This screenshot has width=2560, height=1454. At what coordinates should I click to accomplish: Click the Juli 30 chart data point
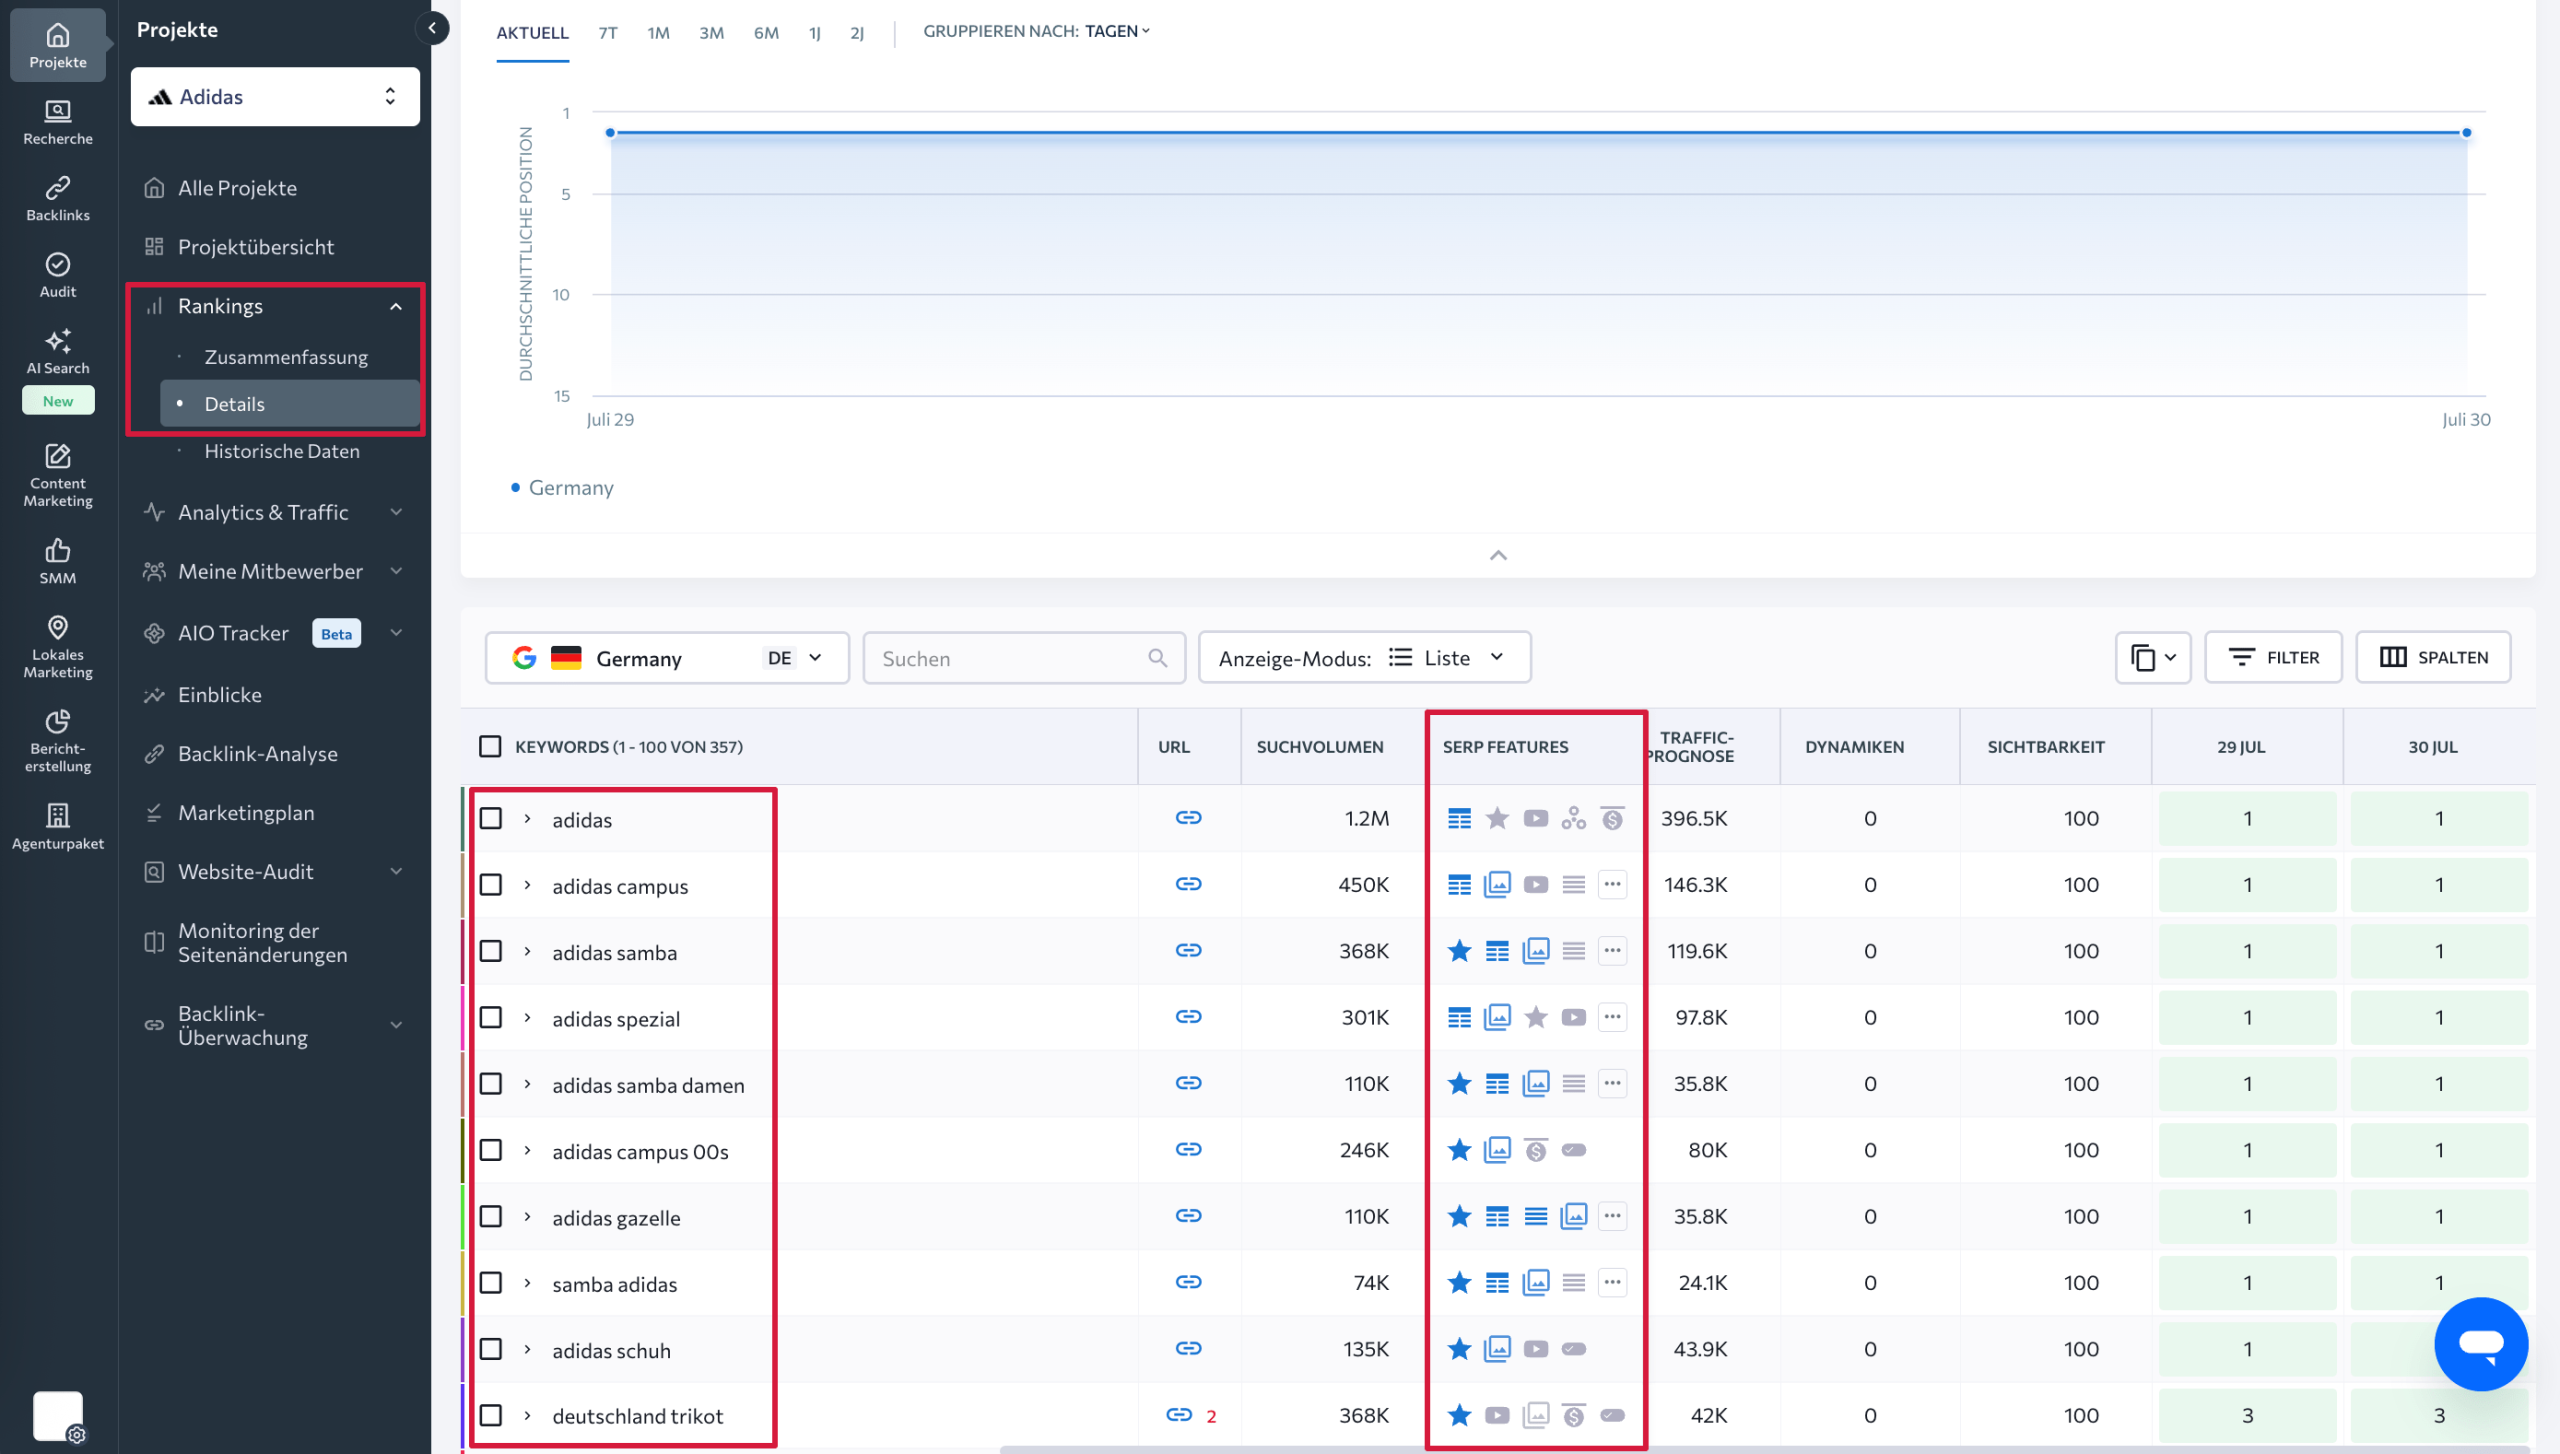[2466, 133]
